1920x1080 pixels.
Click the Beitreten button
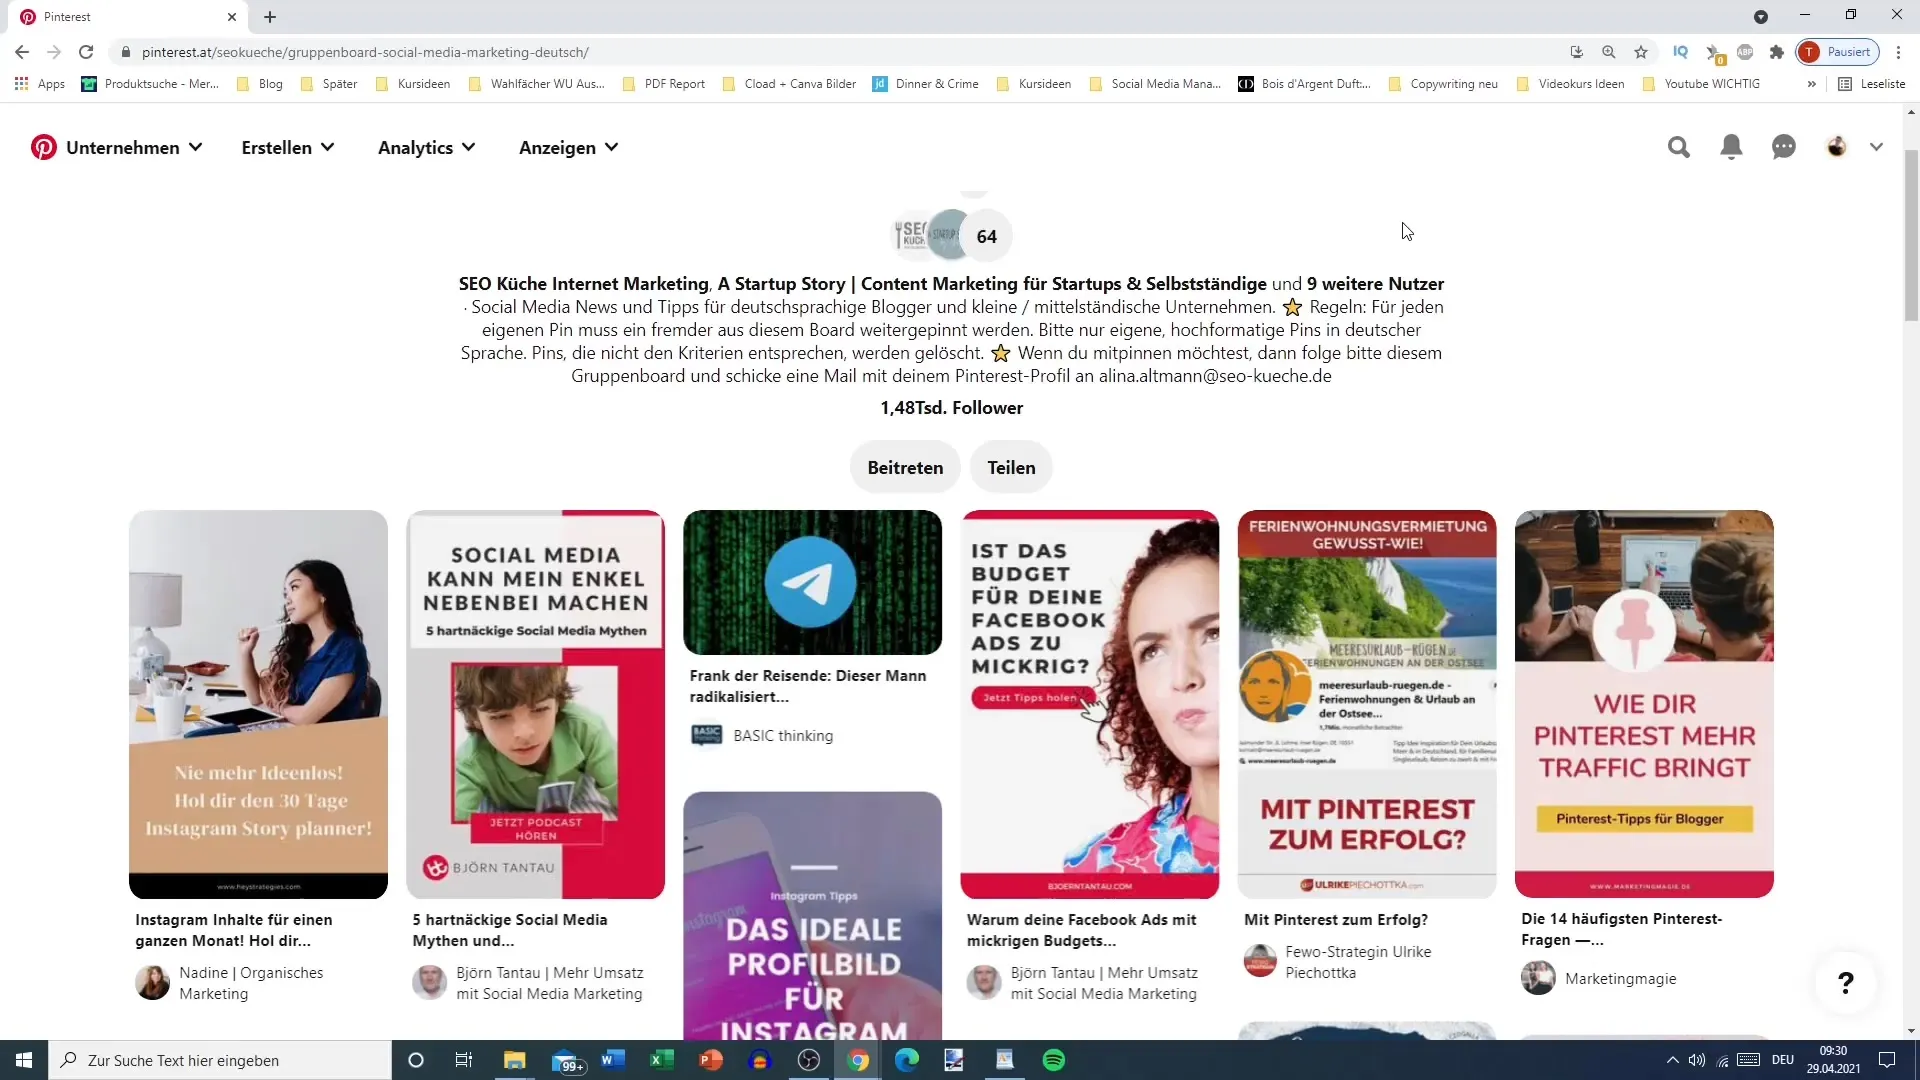(x=905, y=467)
